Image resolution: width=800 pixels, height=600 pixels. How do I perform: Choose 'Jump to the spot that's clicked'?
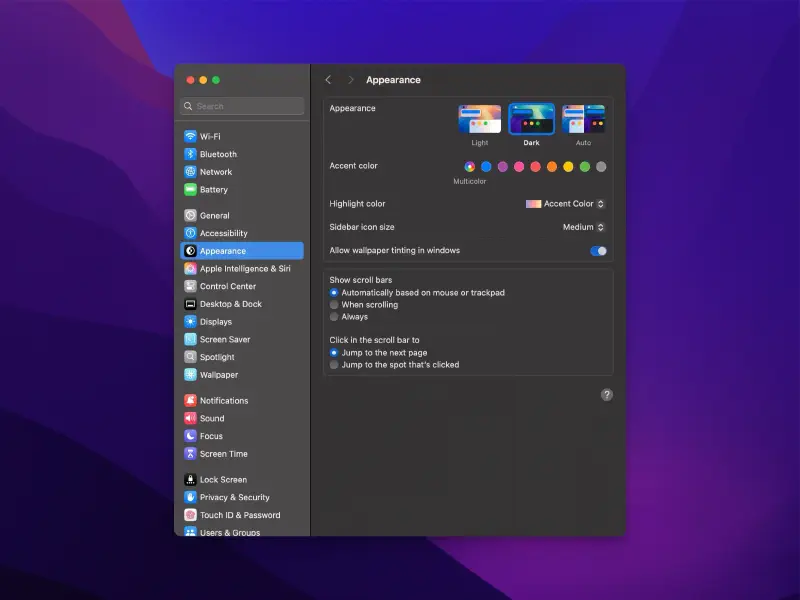(x=333, y=364)
